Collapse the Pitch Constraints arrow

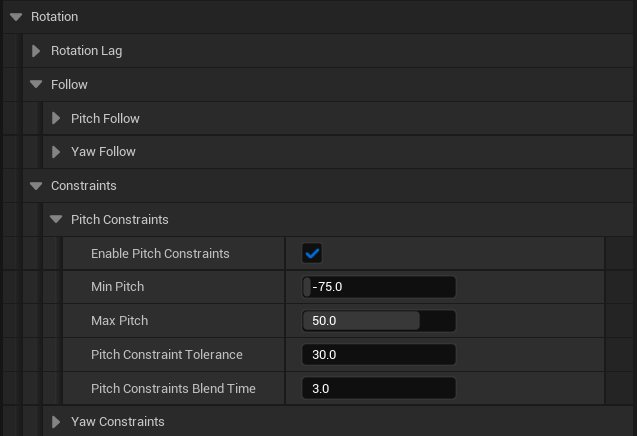click(x=57, y=220)
